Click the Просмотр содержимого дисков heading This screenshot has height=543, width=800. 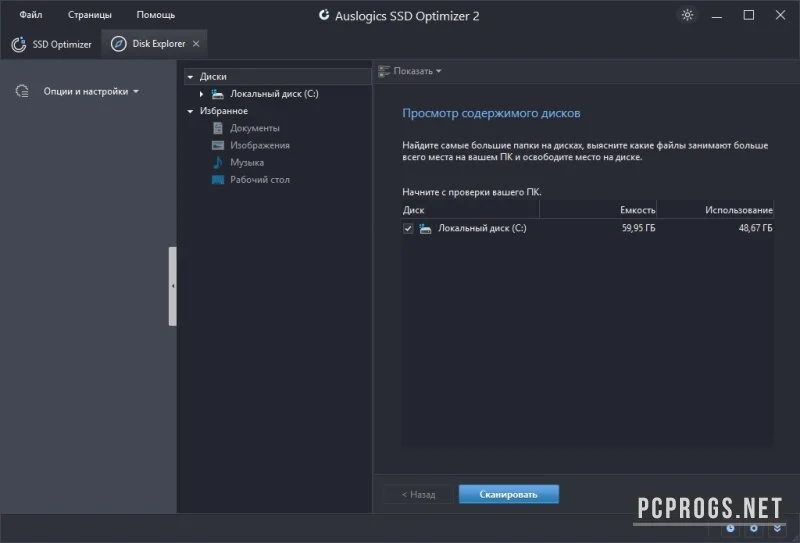491,113
